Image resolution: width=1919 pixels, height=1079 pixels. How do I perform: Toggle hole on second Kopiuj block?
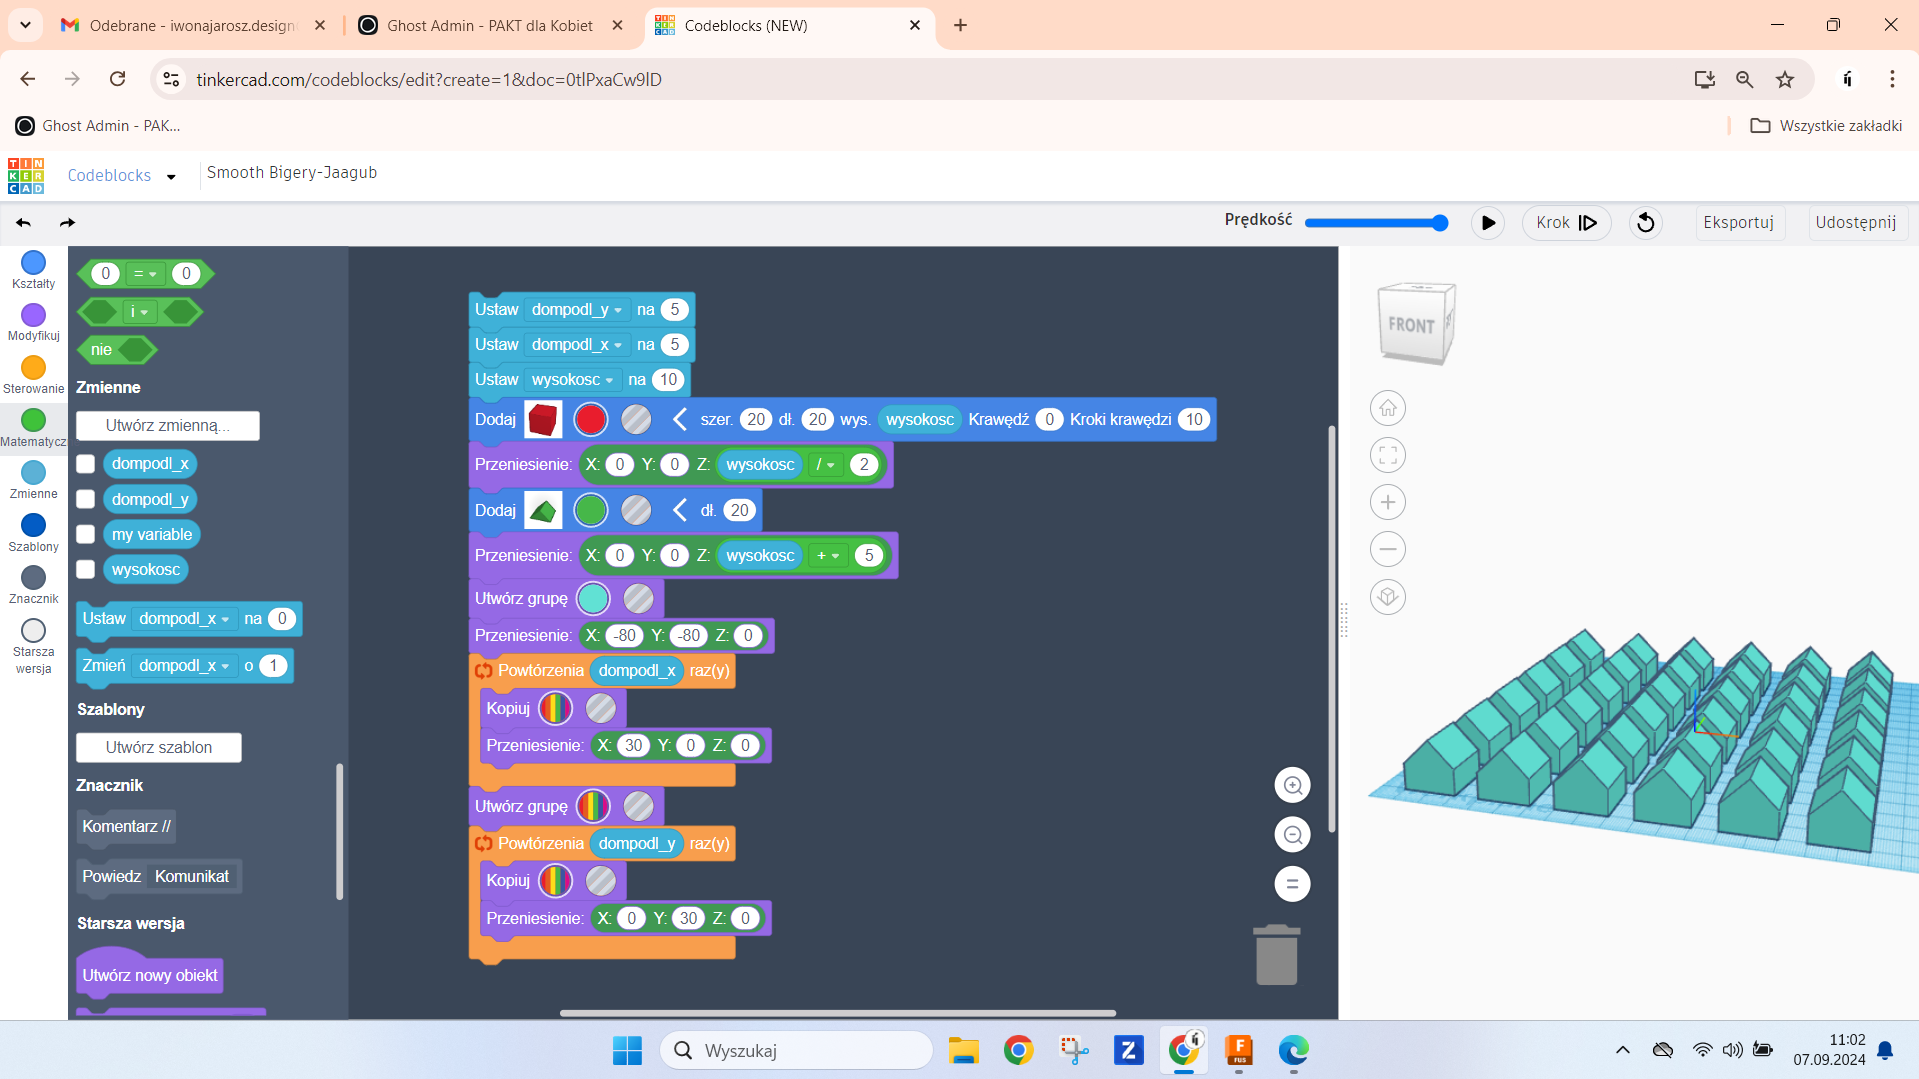click(600, 880)
